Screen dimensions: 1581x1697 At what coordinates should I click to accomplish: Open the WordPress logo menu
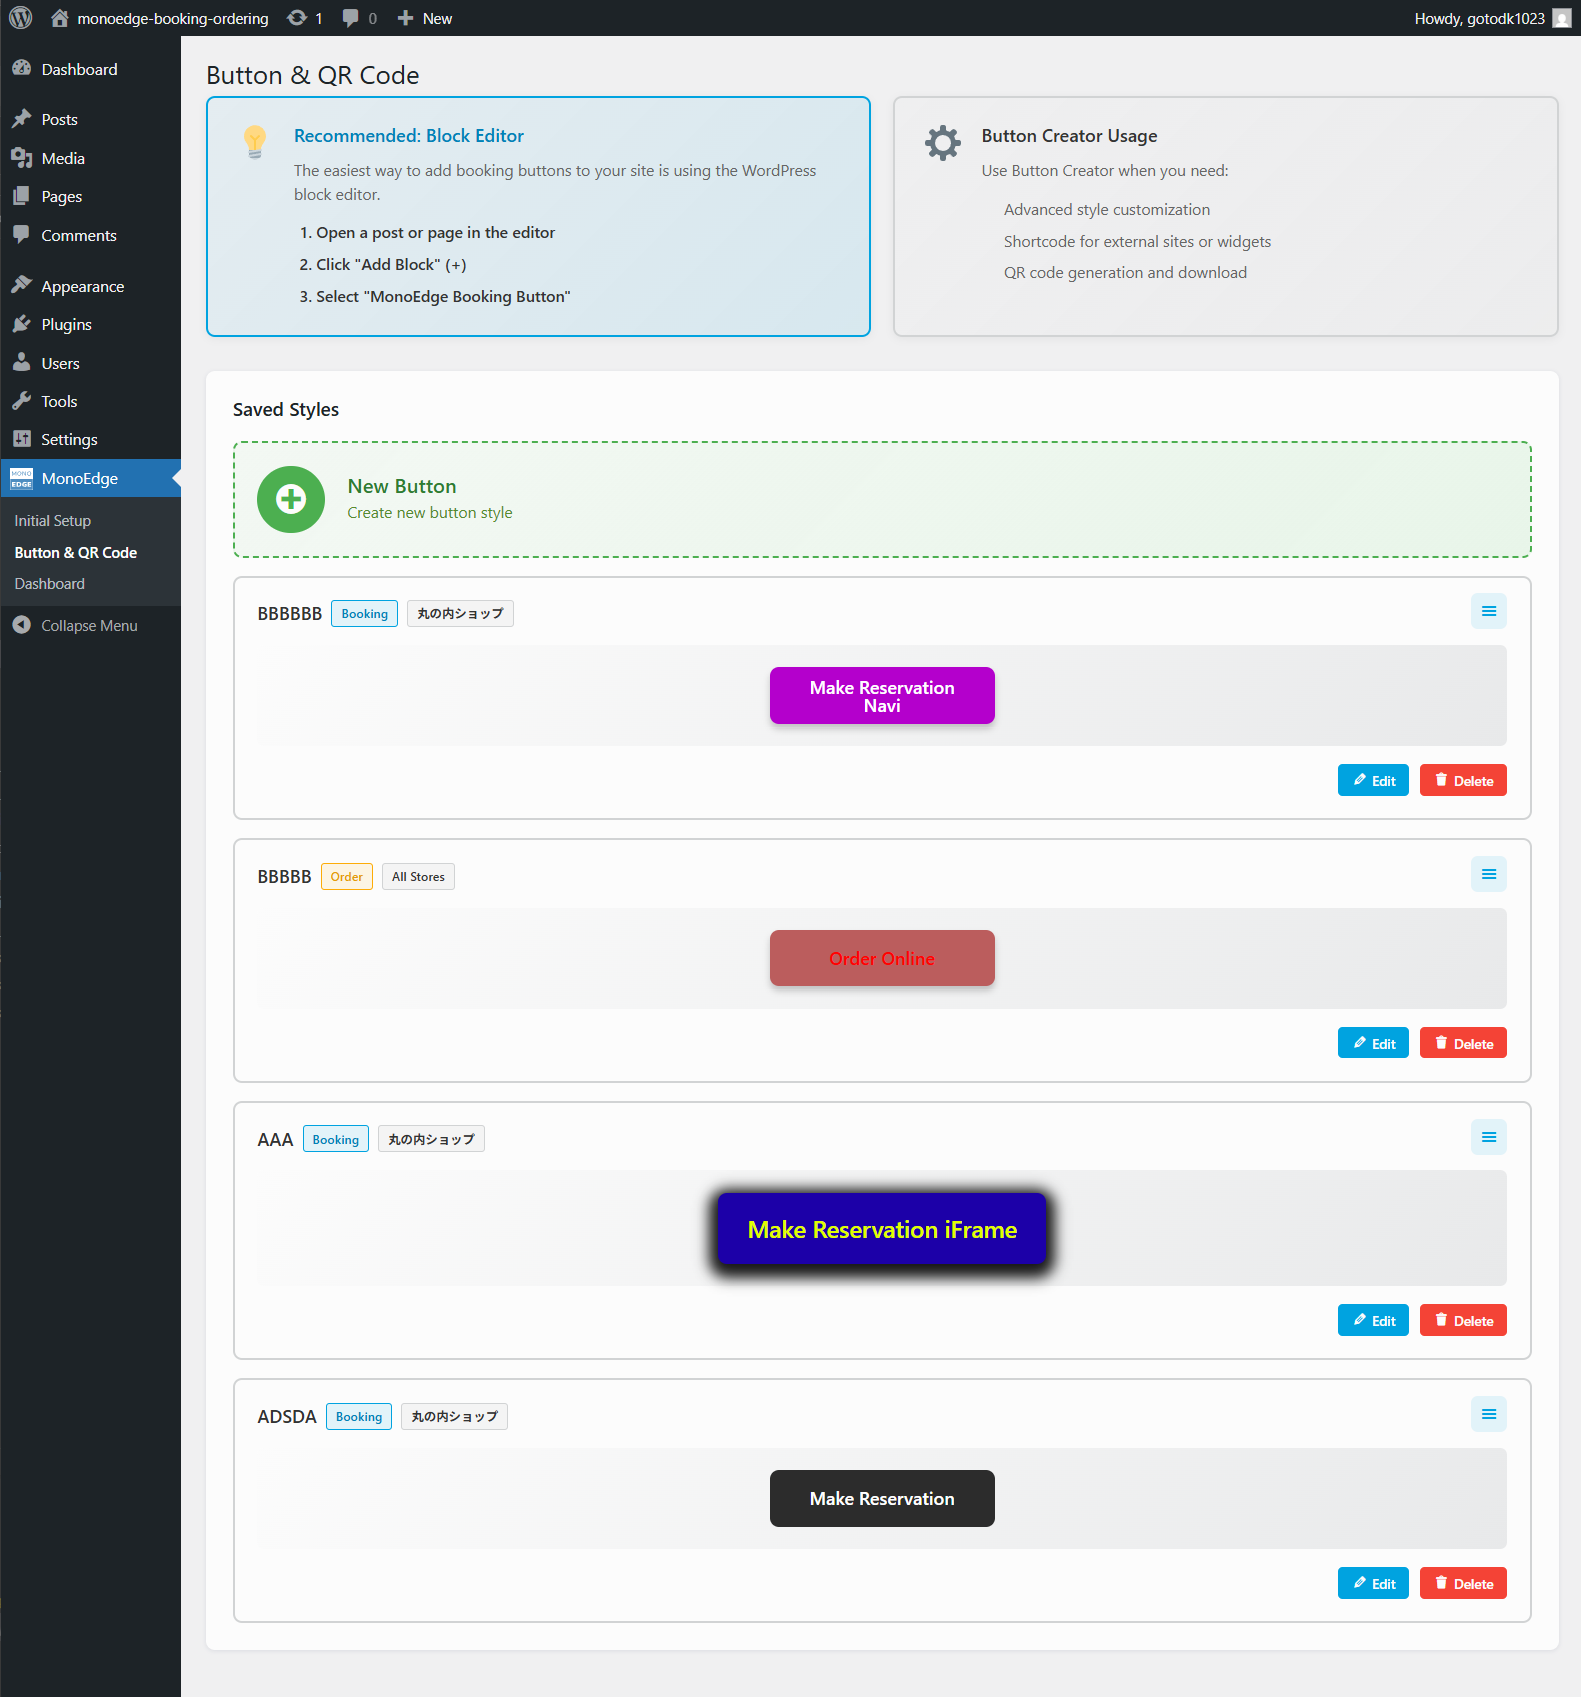21,18
